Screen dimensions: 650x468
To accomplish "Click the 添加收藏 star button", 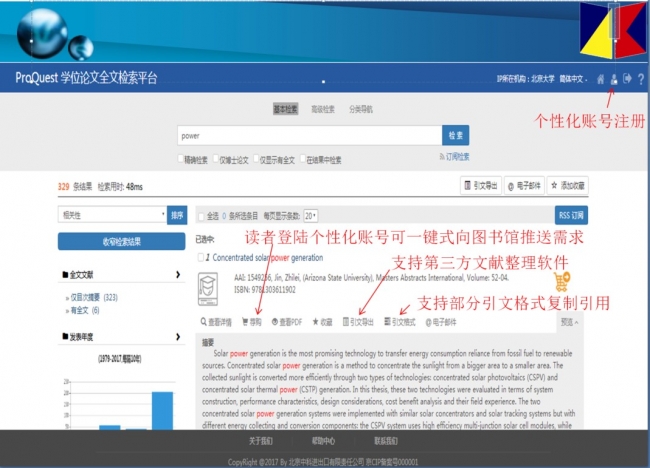I will click(568, 186).
